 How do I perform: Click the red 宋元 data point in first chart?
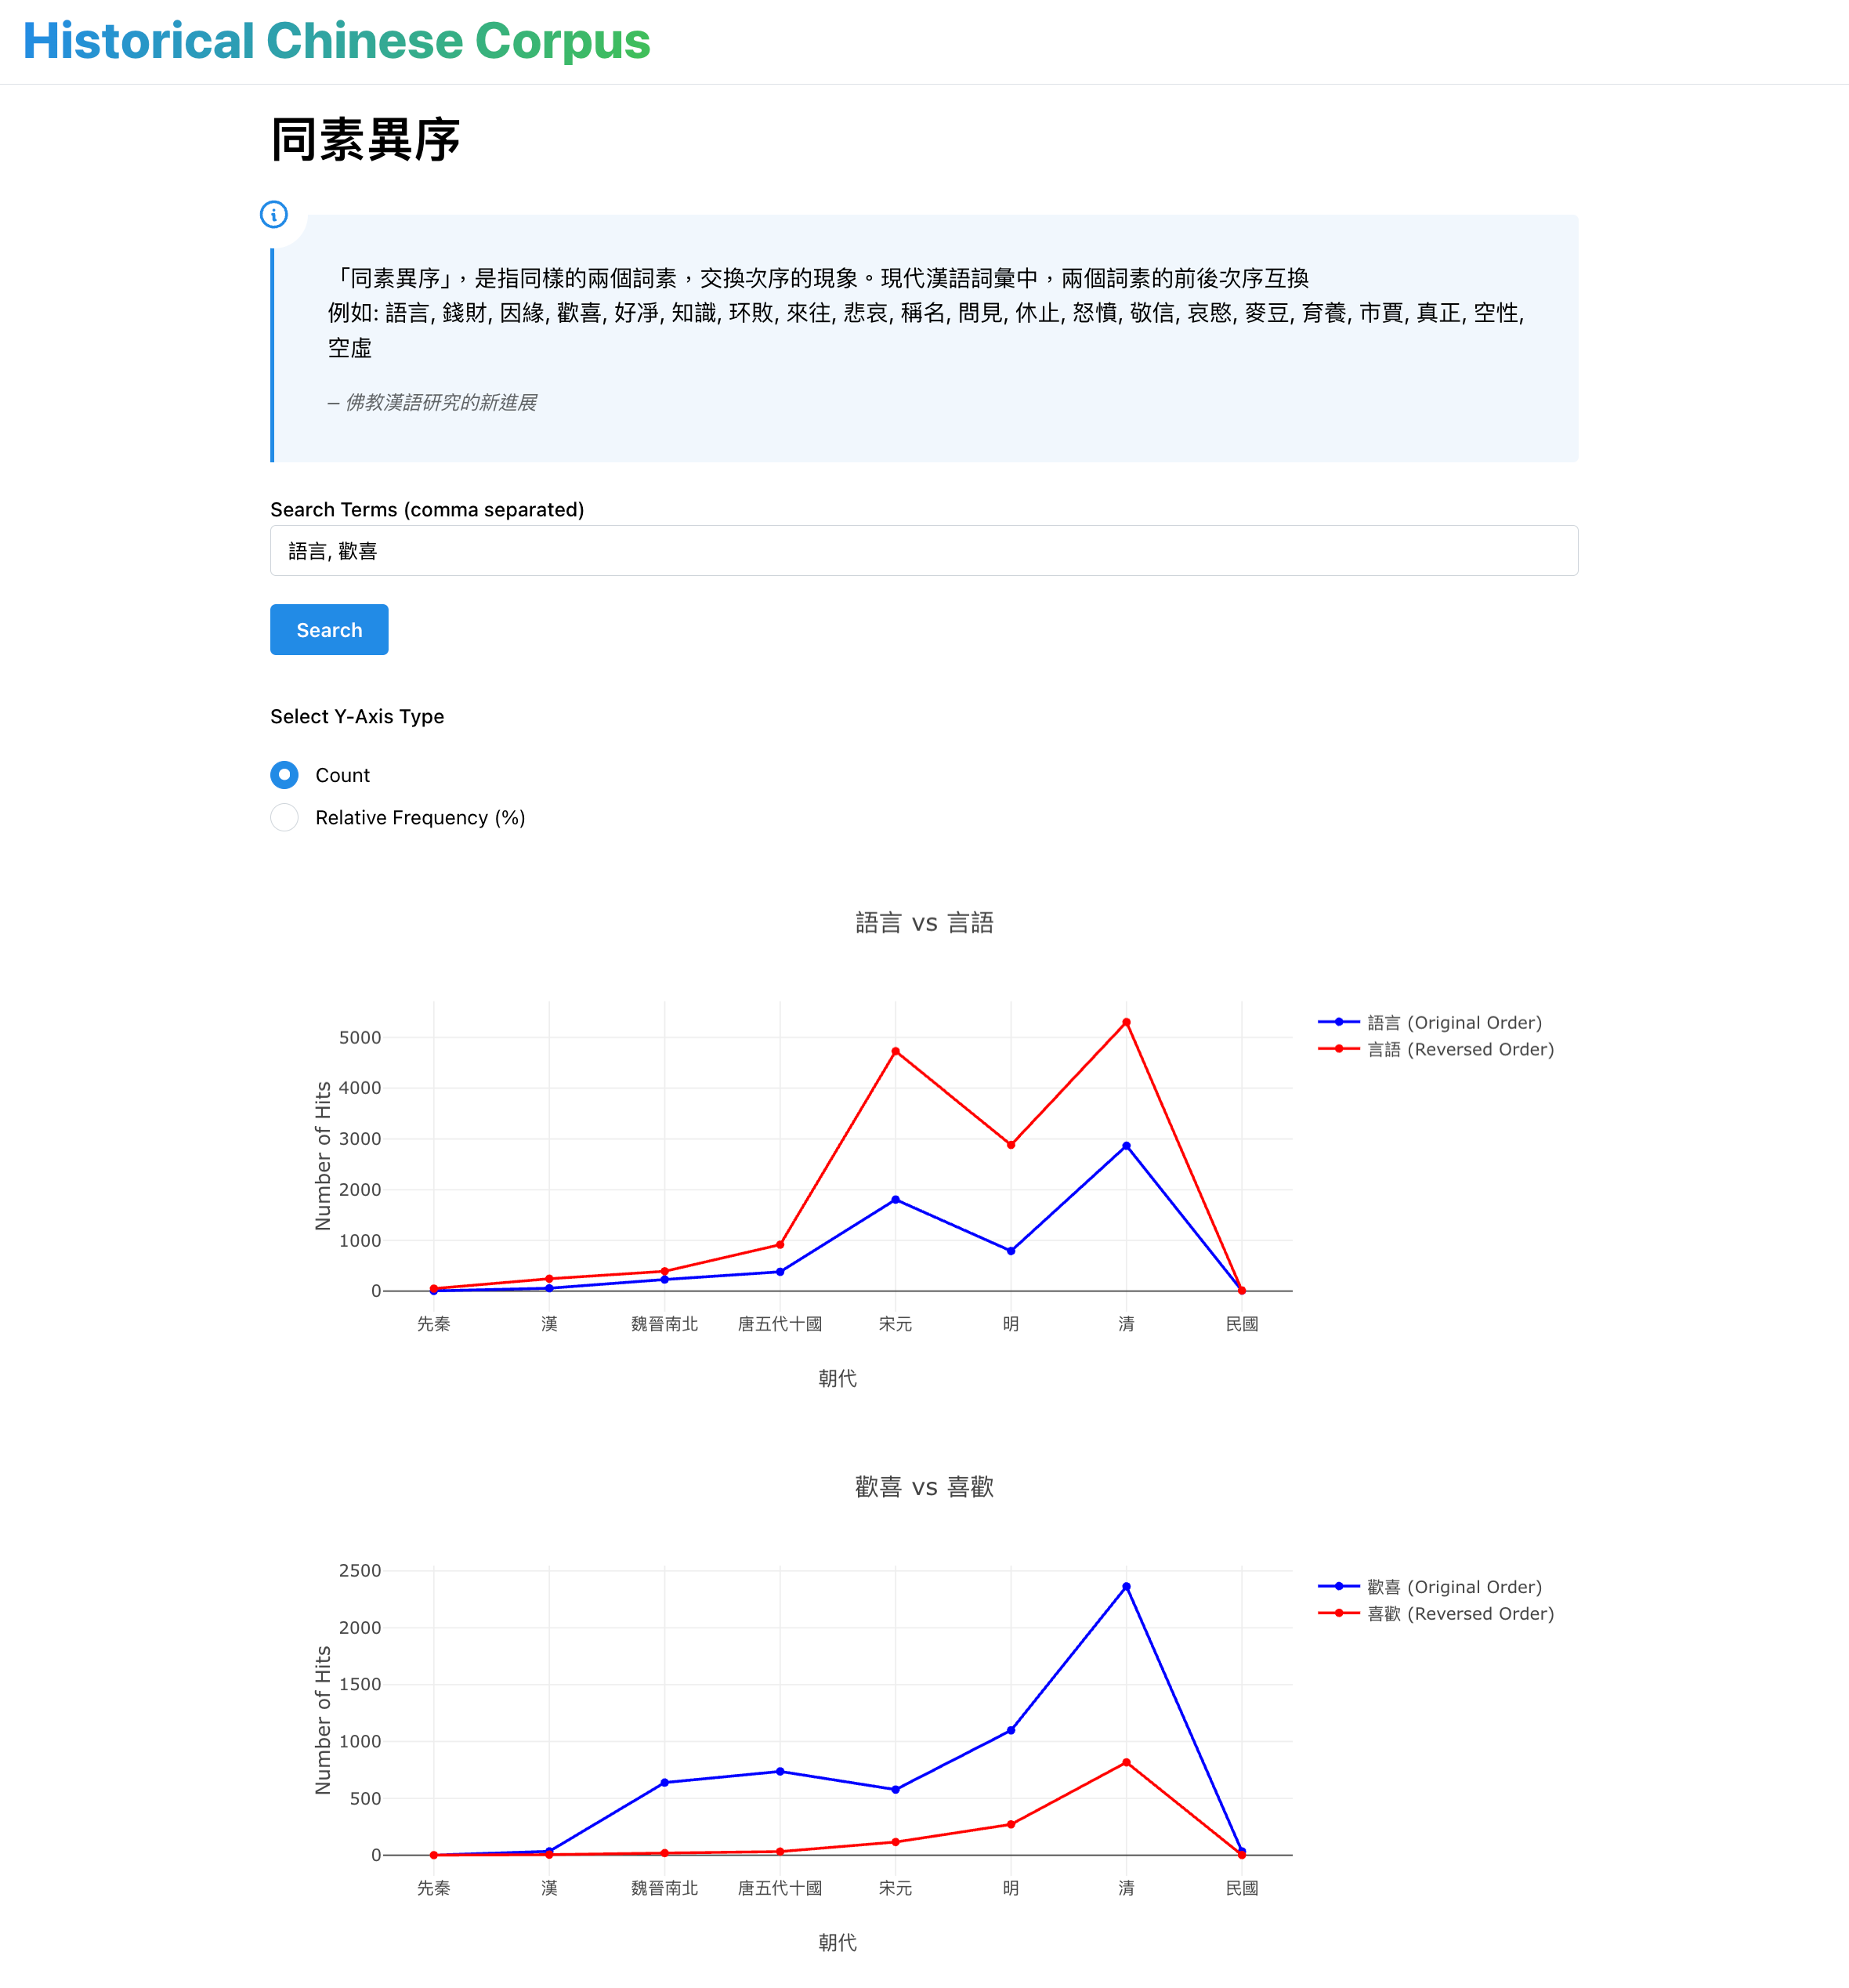(x=895, y=1051)
